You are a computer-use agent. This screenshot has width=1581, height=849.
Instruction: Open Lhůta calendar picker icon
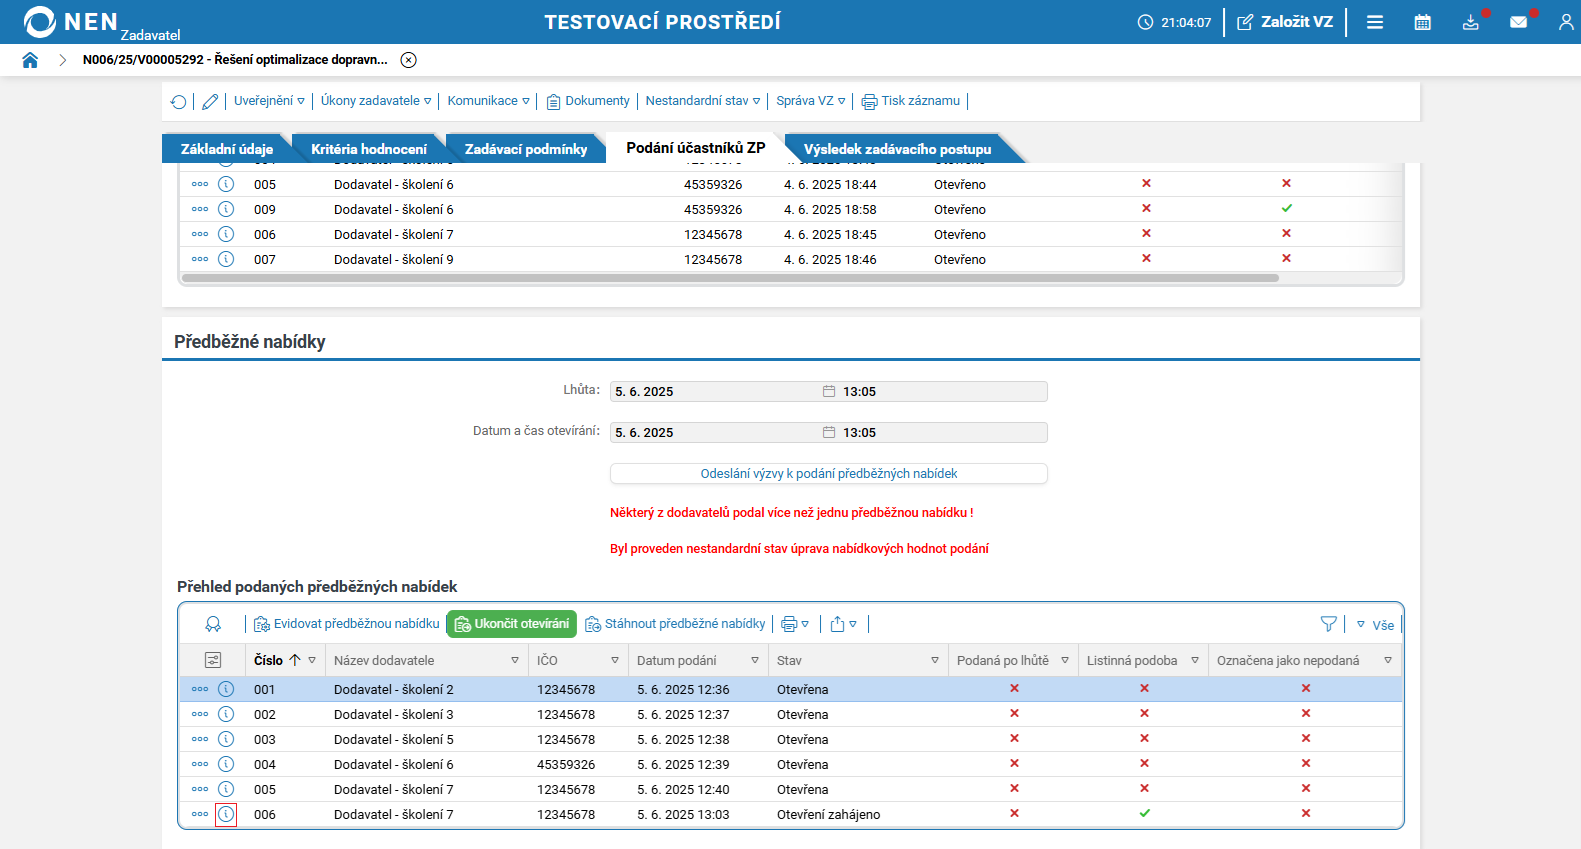pos(829,391)
